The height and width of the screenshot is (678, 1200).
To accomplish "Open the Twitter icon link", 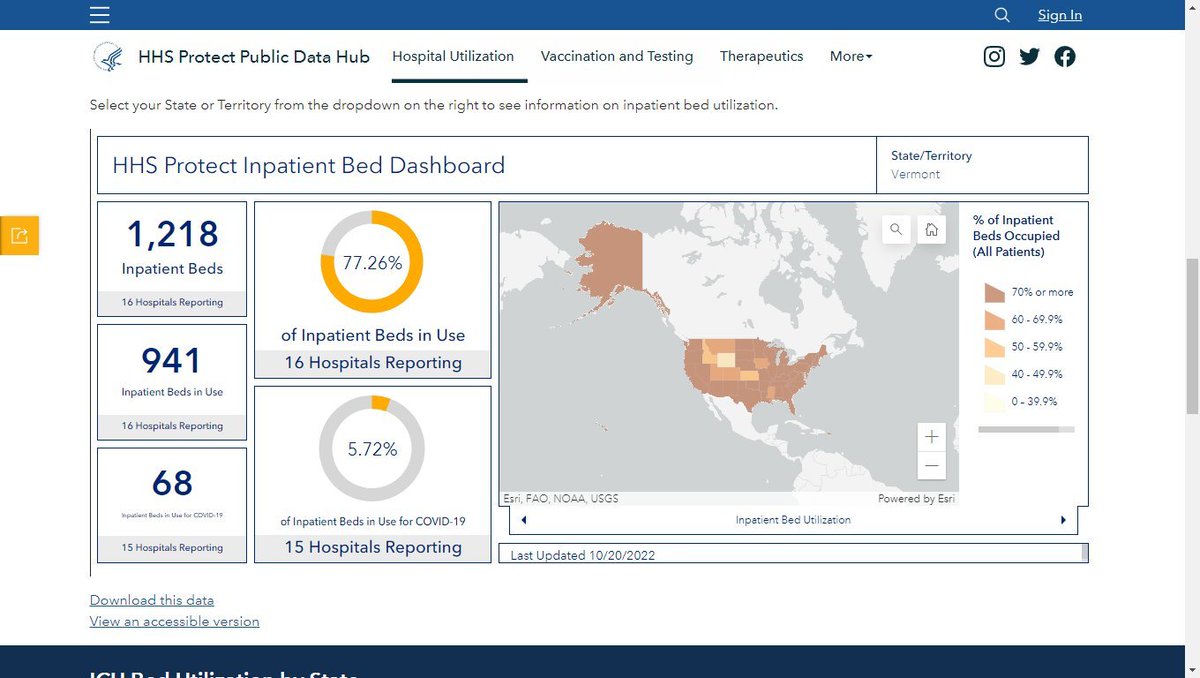I will pyautogui.click(x=1029, y=57).
